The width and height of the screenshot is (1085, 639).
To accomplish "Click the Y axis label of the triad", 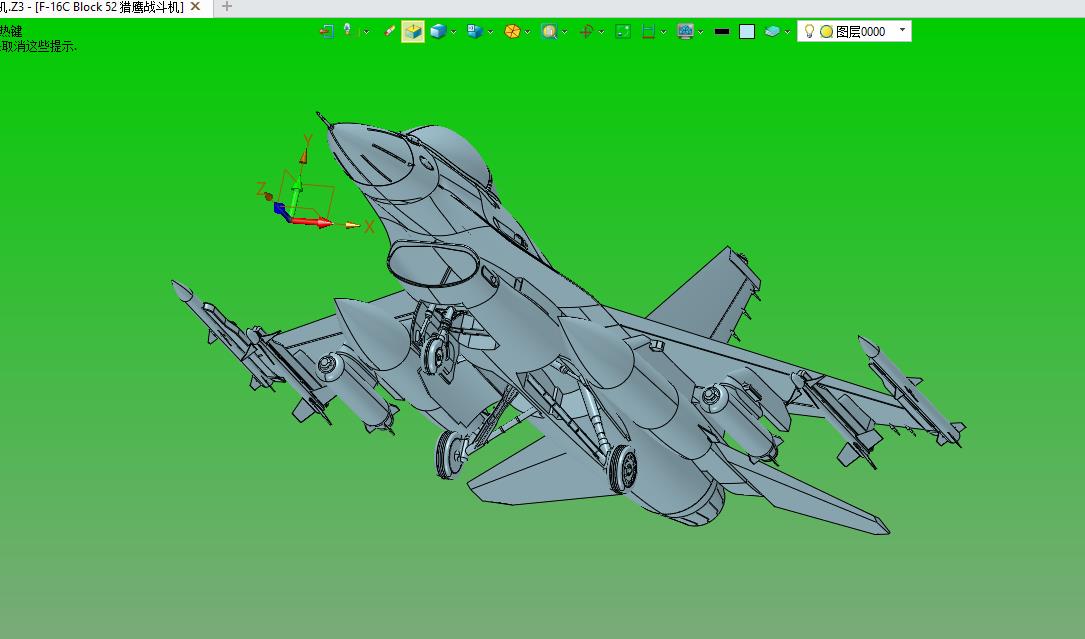I will point(308,141).
